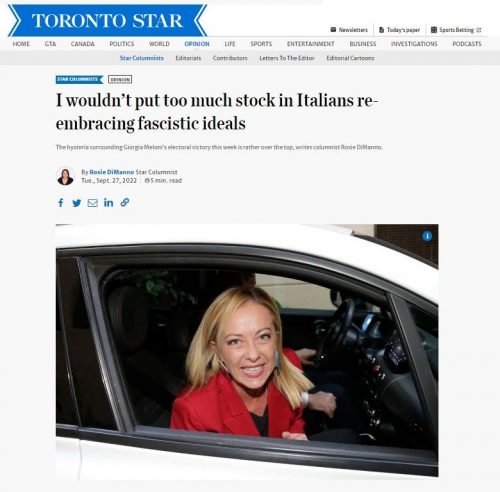The width and height of the screenshot is (500, 492).
Task: Click the Star Columnists blue tag
Action: (x=80, y=79)
